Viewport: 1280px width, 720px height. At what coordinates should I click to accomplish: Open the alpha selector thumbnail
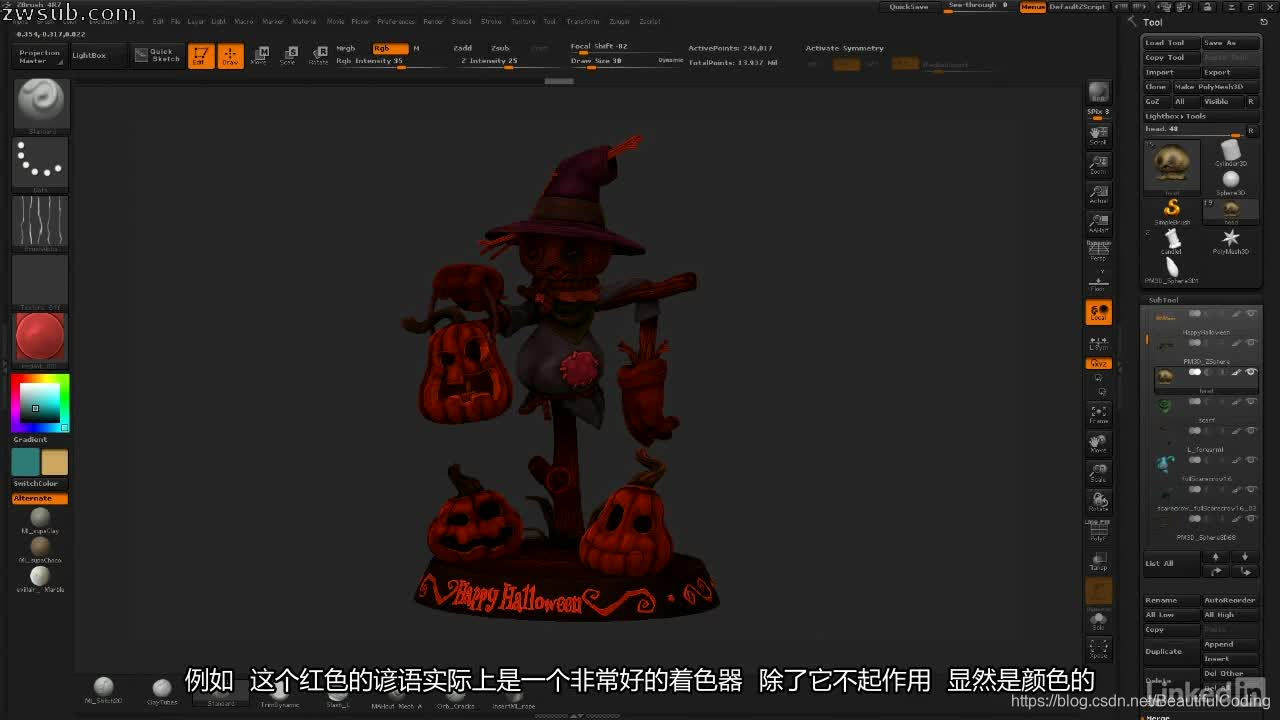click(41, 222)
